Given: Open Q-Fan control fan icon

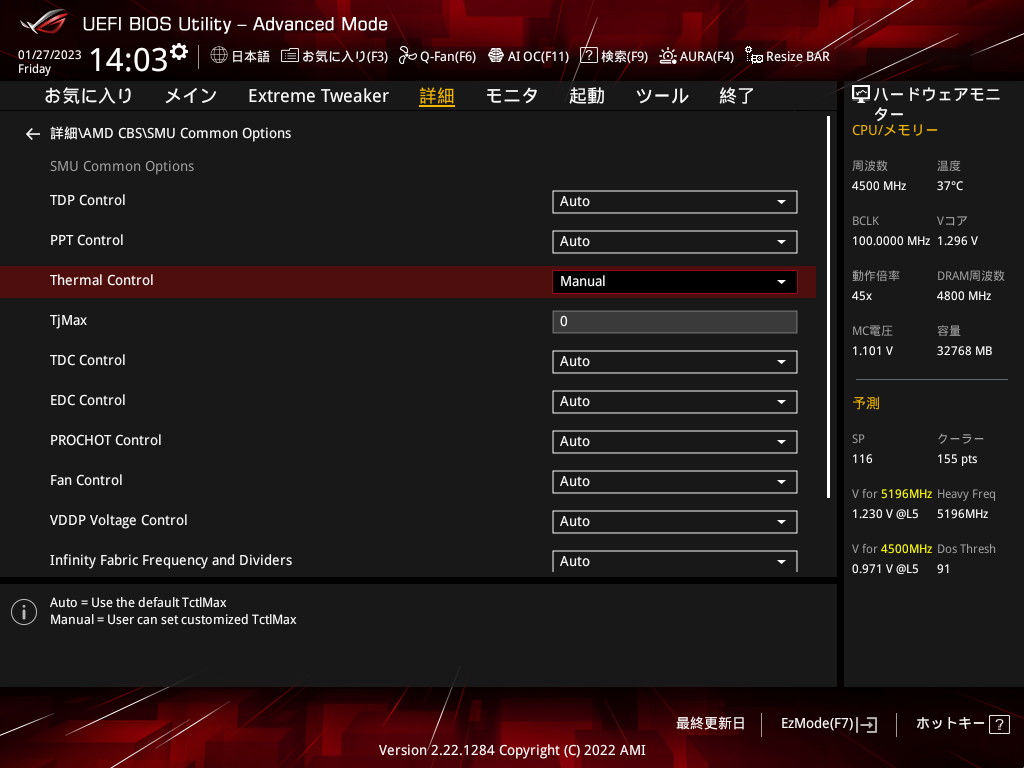Looking at the screenshot, I should [x=408, y=56].
